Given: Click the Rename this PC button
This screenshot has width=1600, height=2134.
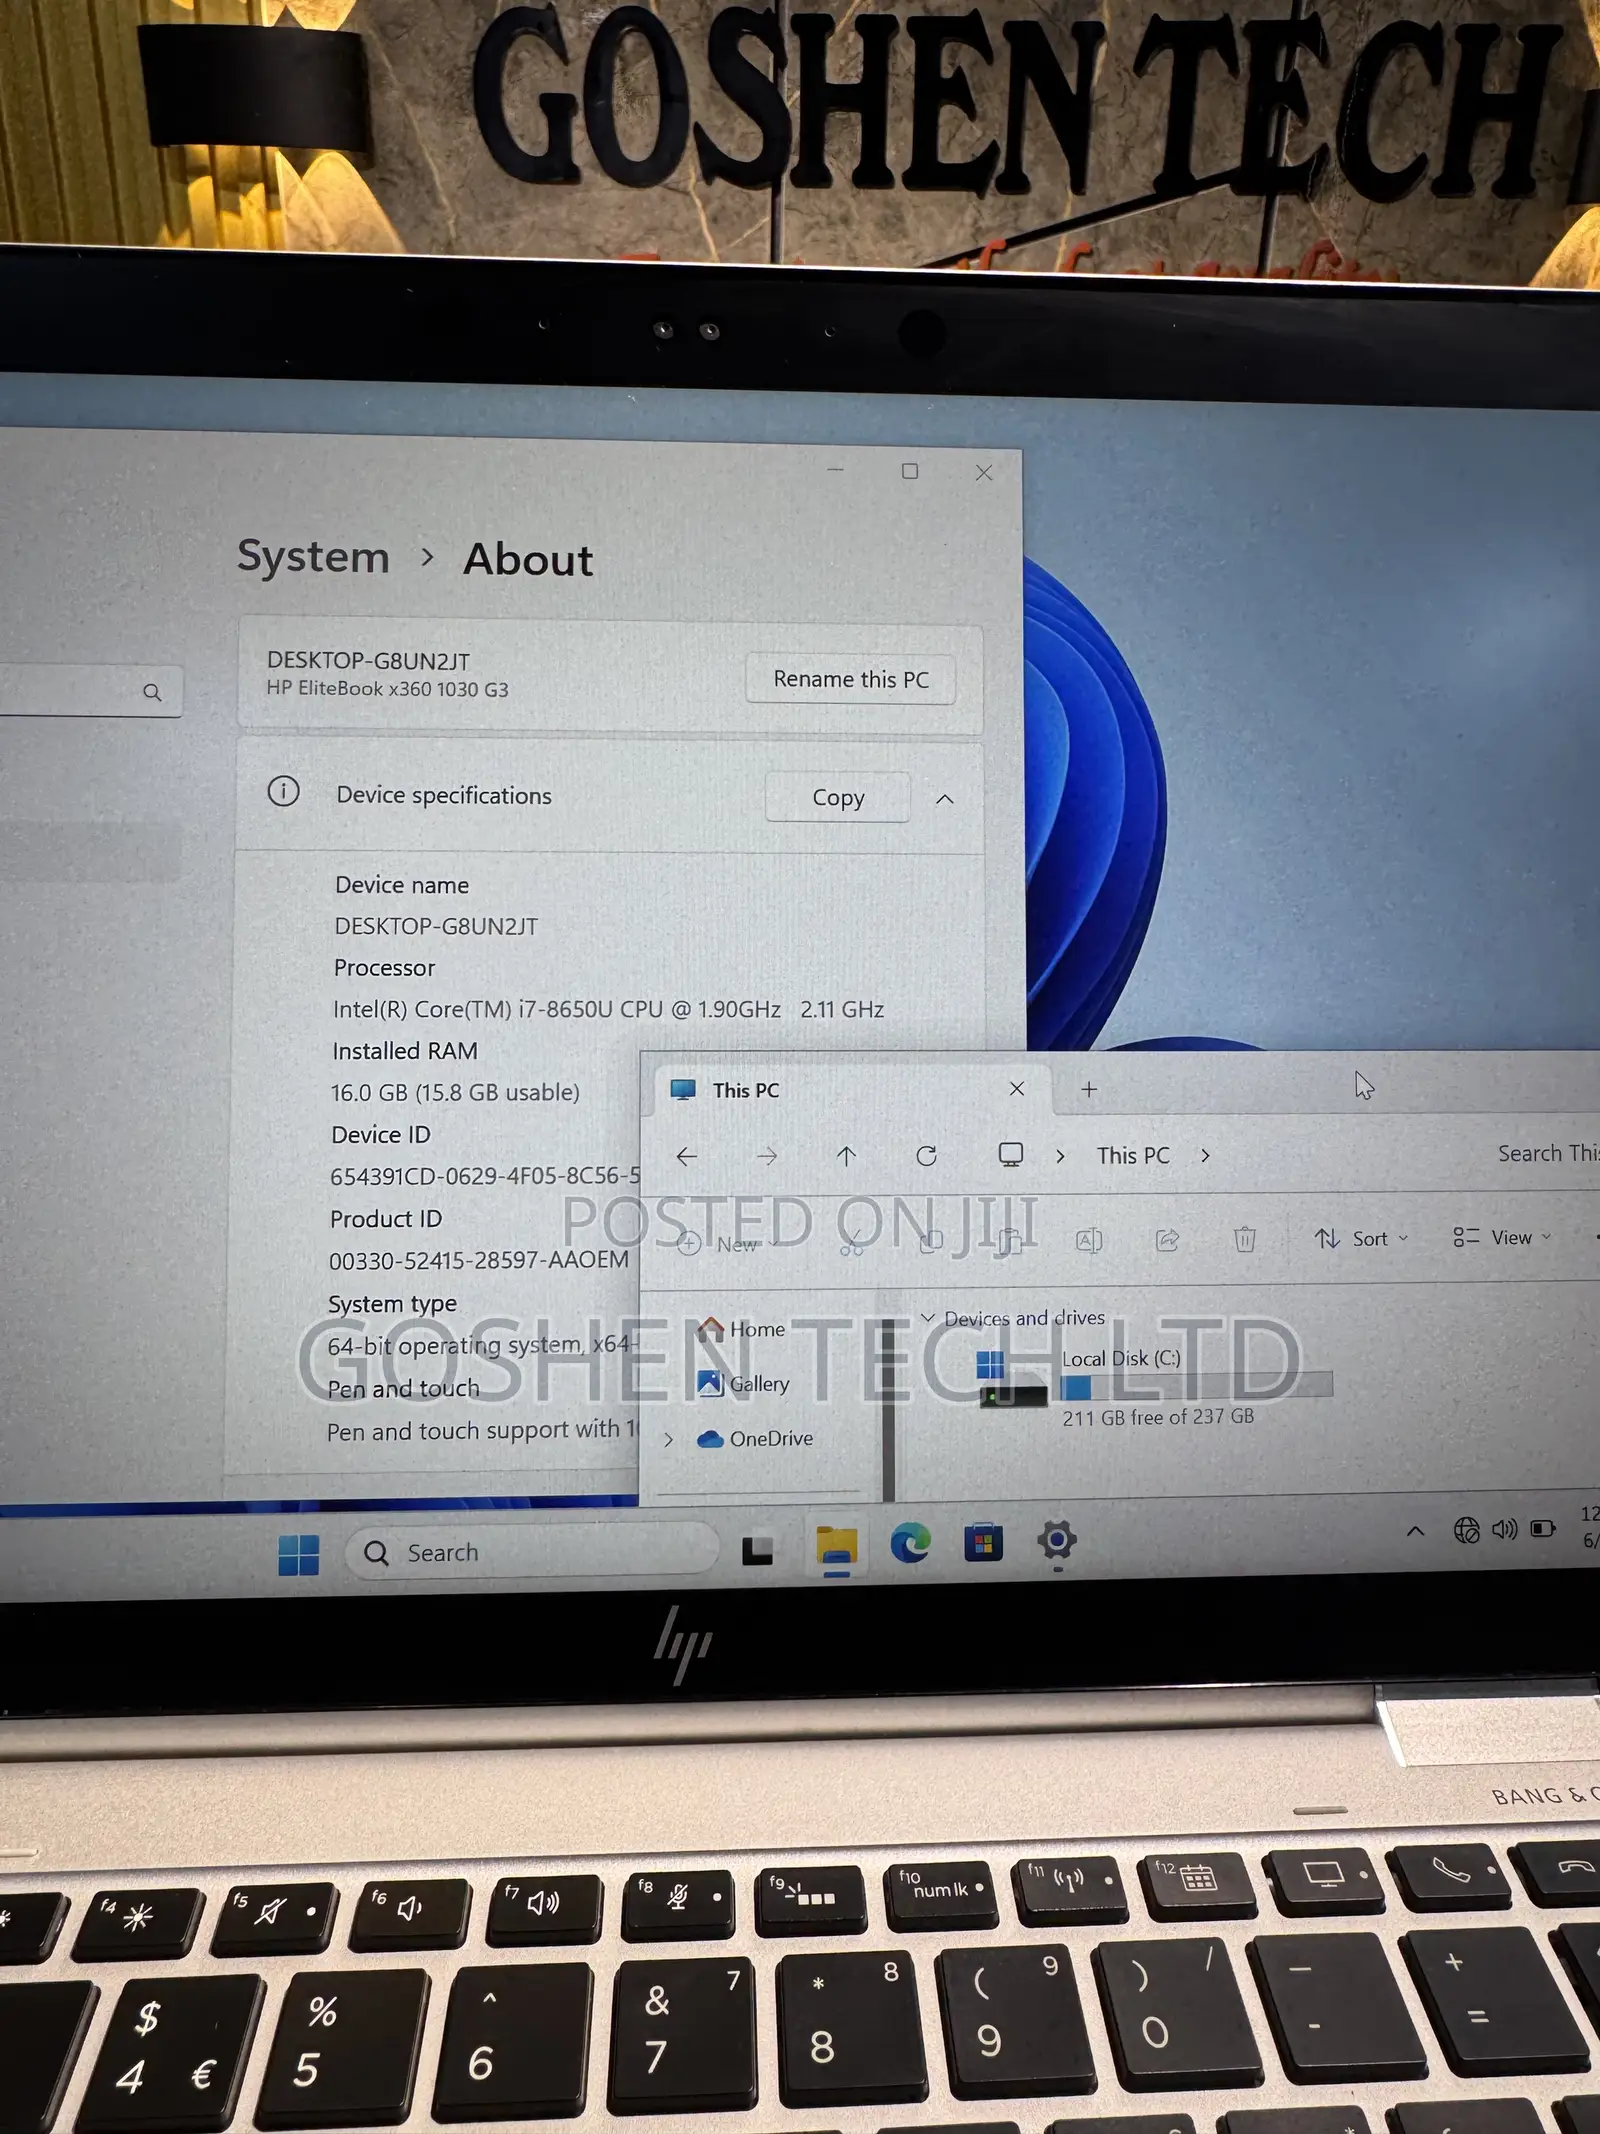Looking at the screenshot, I should click(x=850, y=679).
